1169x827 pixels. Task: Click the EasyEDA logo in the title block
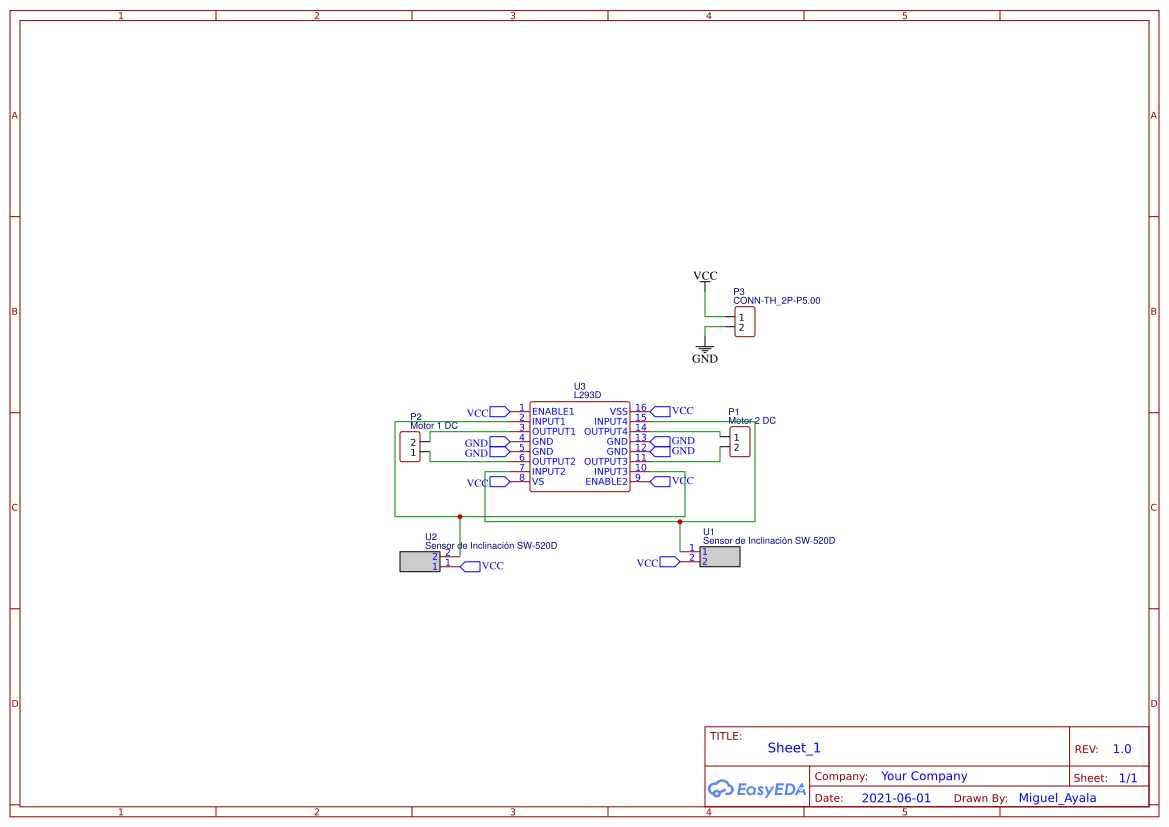(x=757, y=790)
